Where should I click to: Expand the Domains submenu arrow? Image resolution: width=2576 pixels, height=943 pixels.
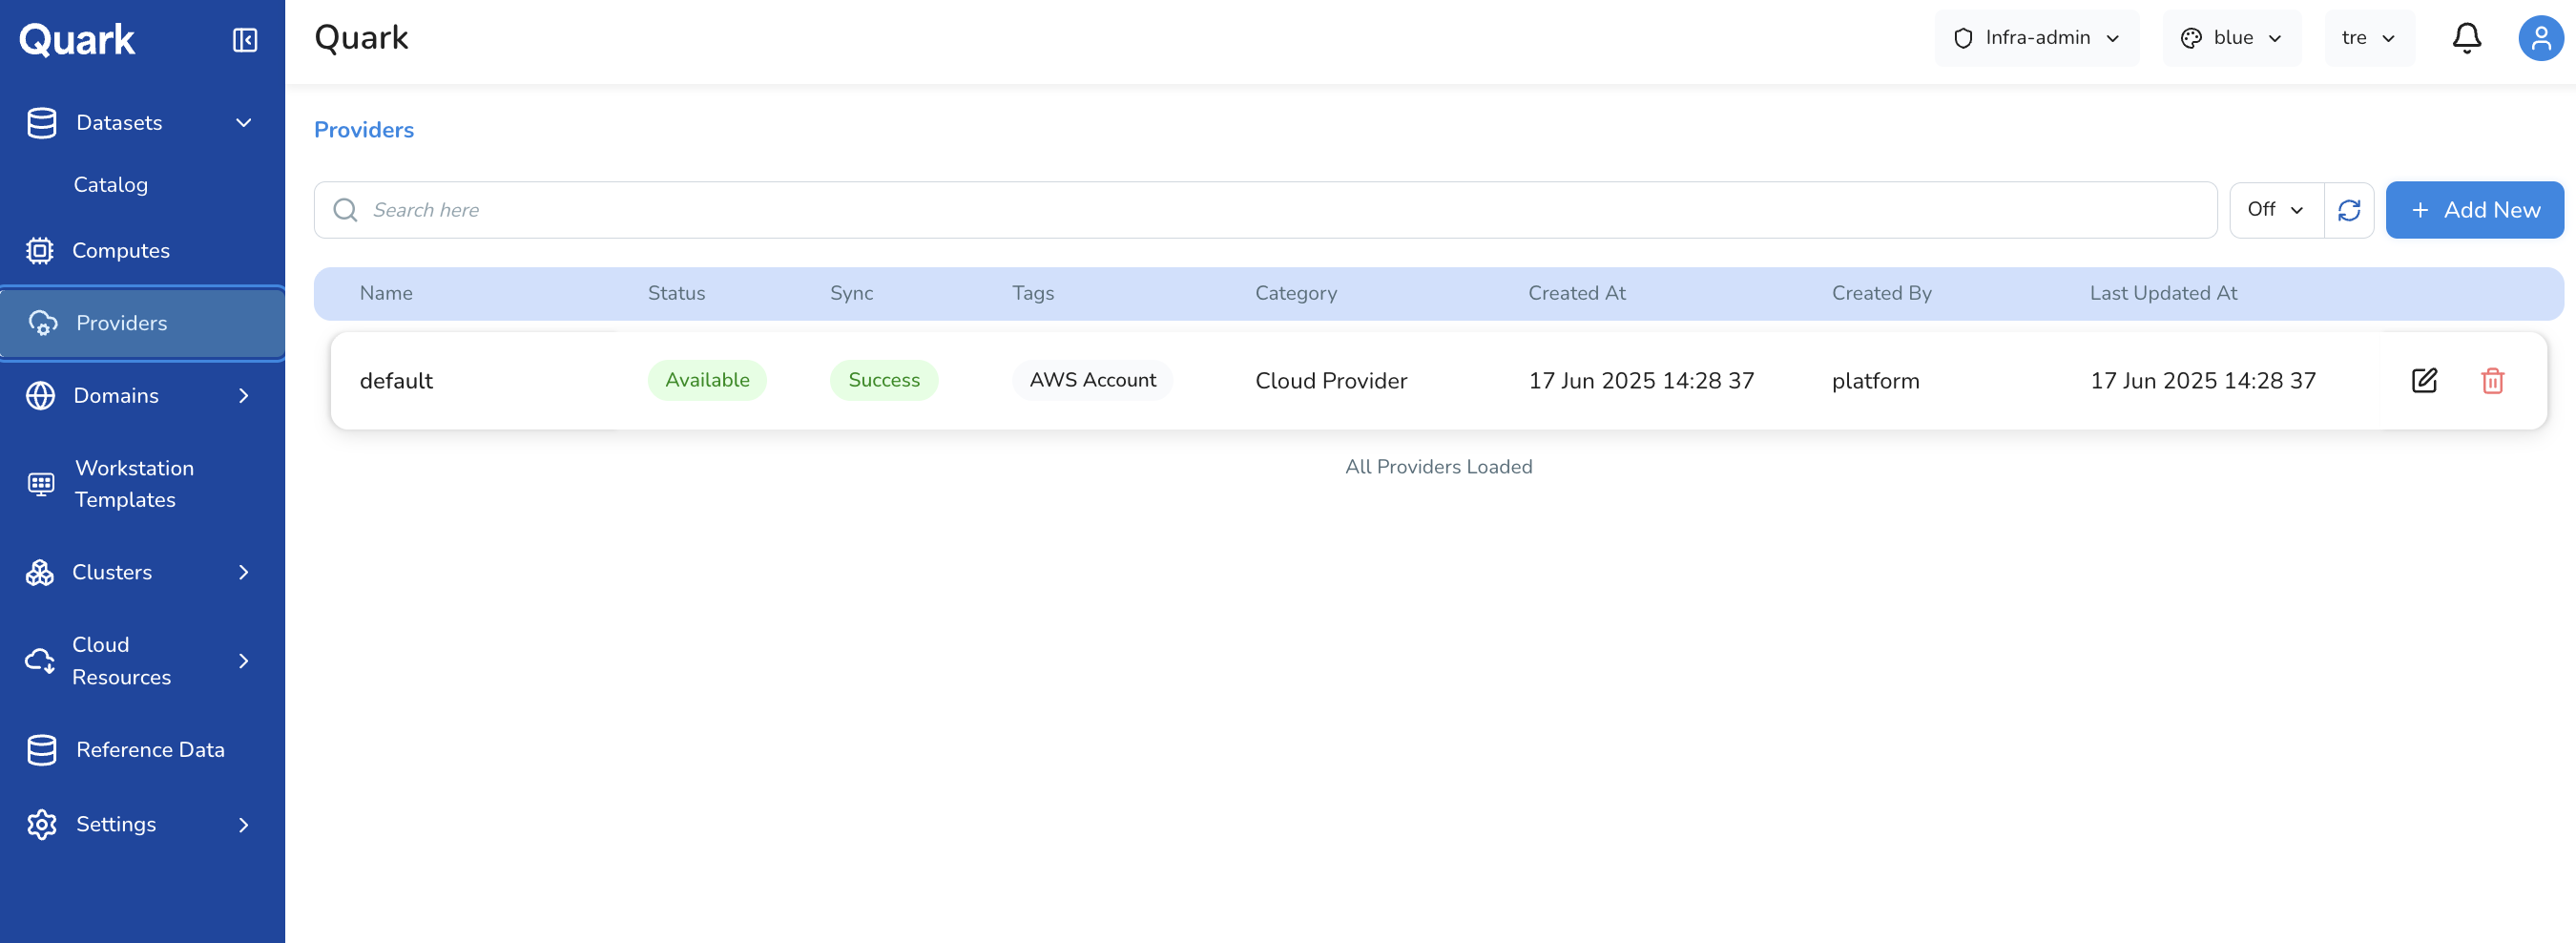pos(243,396)
